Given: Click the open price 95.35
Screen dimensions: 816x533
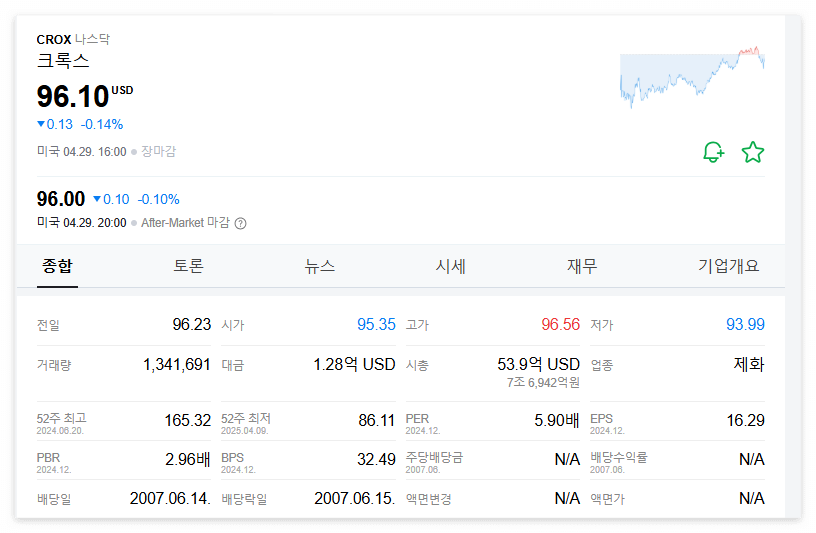Looking at the screenshot, I should click(376, 324).
